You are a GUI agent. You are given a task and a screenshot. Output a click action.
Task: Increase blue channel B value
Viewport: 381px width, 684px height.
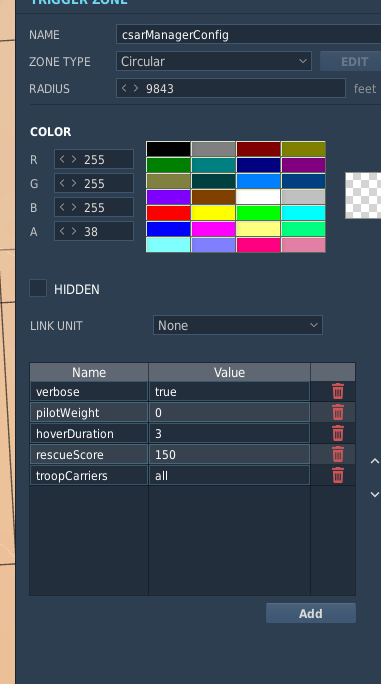74,207
